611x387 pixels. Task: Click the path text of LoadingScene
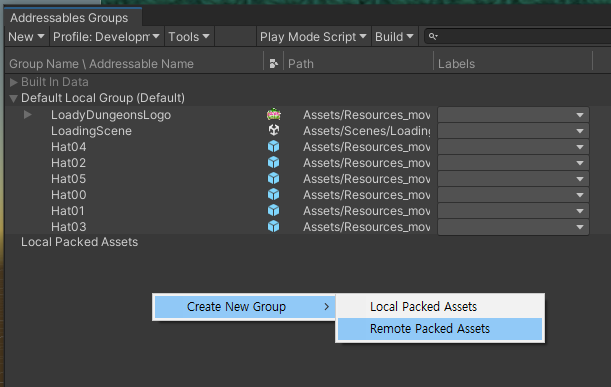367,131
